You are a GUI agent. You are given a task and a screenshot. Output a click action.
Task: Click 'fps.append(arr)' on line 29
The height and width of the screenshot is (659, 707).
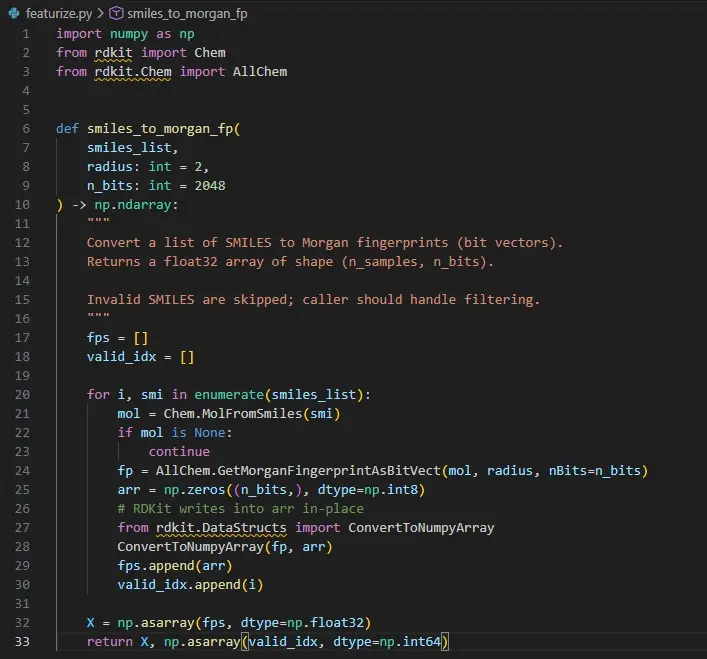[175, 566]
